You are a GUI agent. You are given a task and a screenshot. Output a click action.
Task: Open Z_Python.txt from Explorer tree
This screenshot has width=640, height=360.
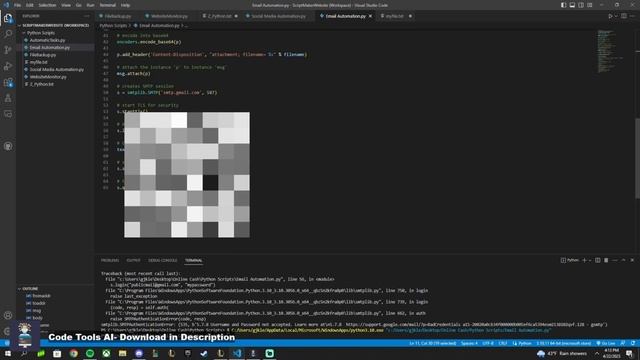[42, 84]
